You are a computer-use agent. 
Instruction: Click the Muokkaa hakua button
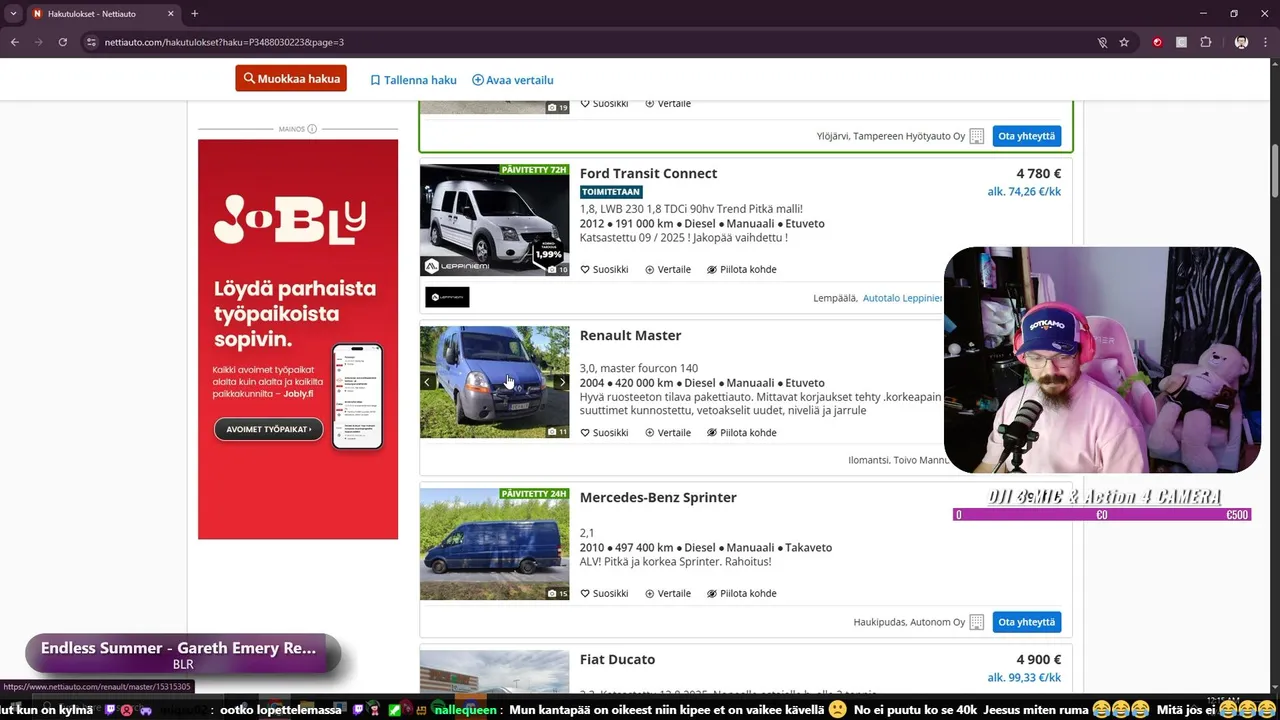tap(291, 78)
